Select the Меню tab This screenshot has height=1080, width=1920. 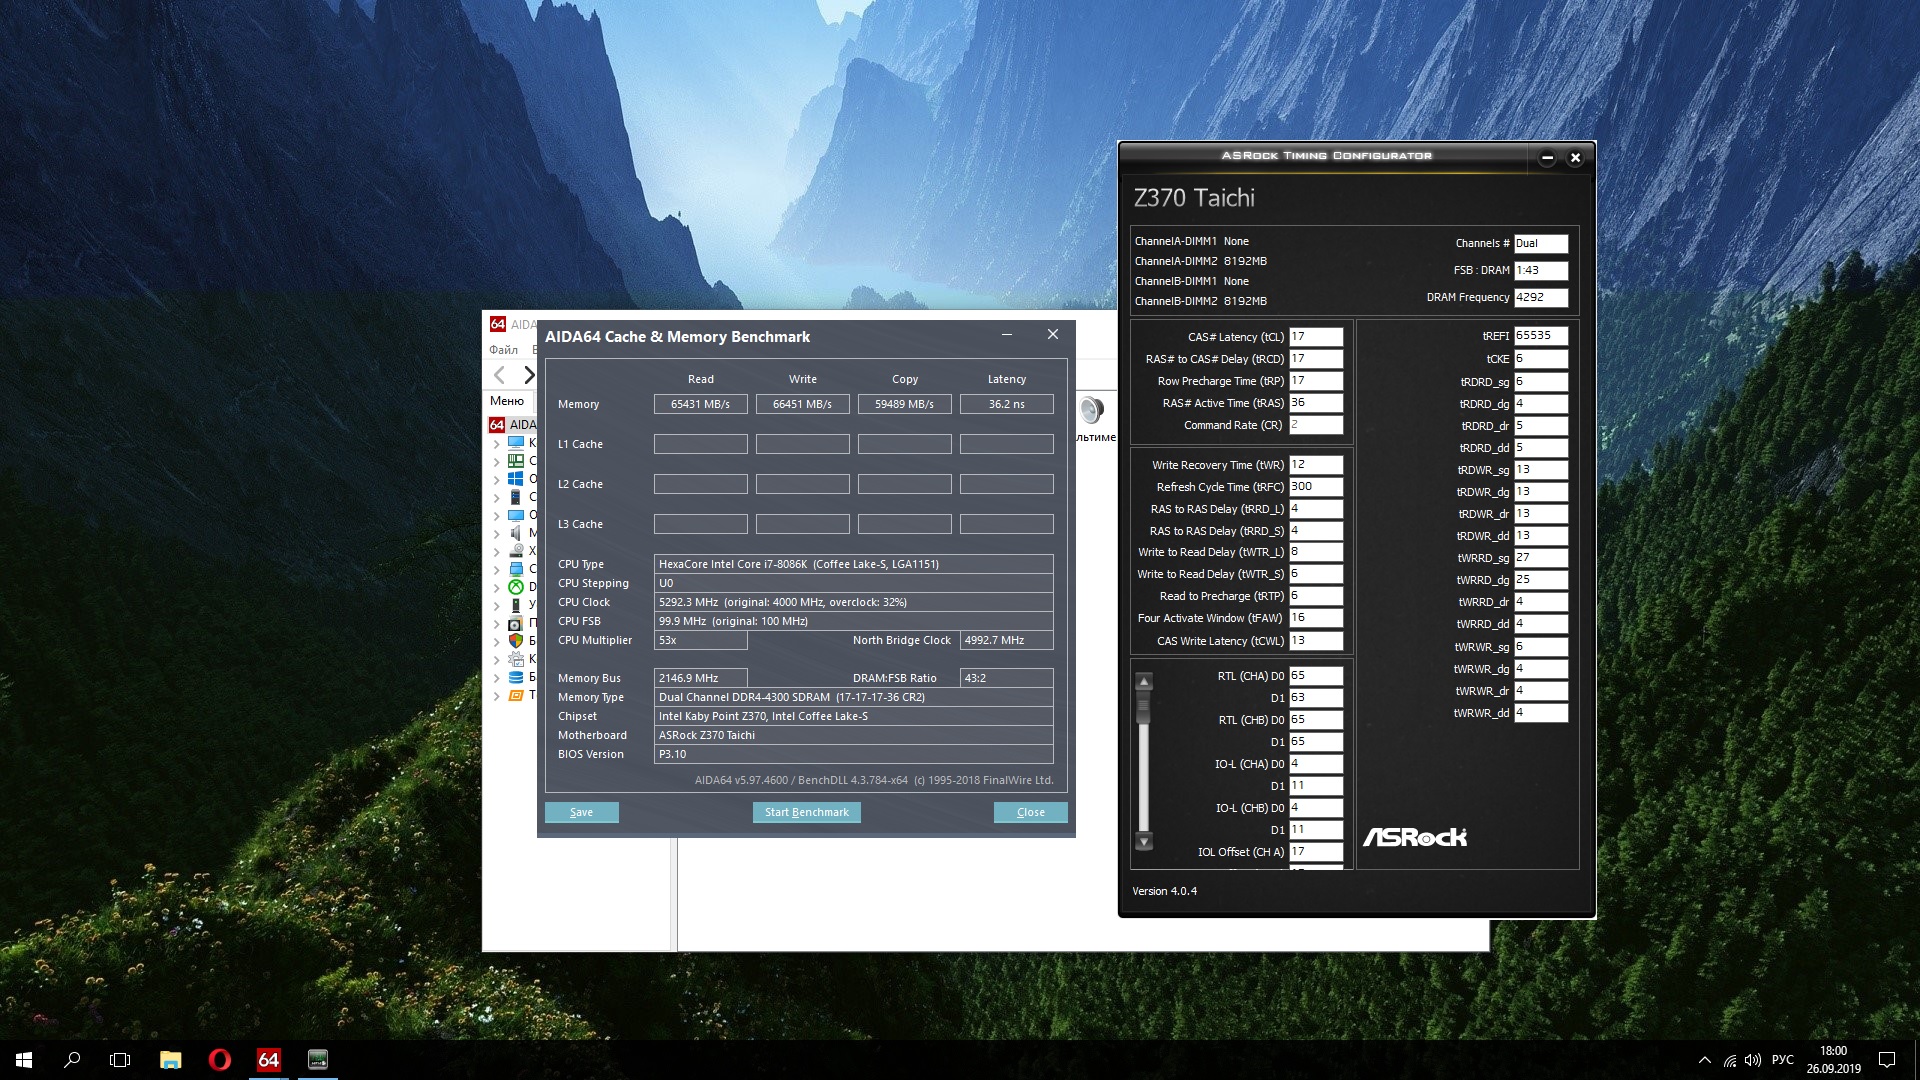pos(507,401)
